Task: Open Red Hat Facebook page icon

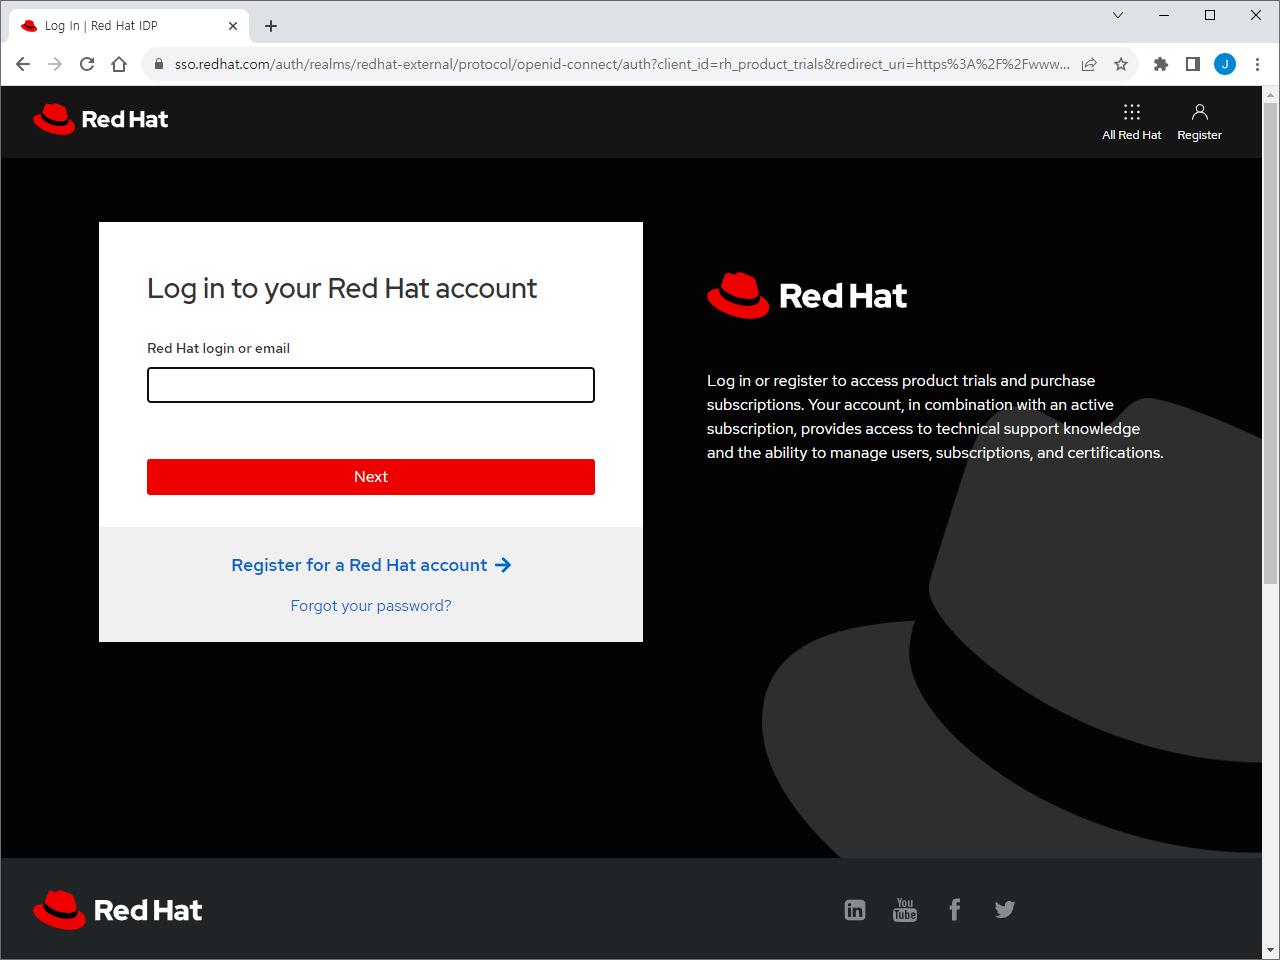Action: click(x=955, y=909)
